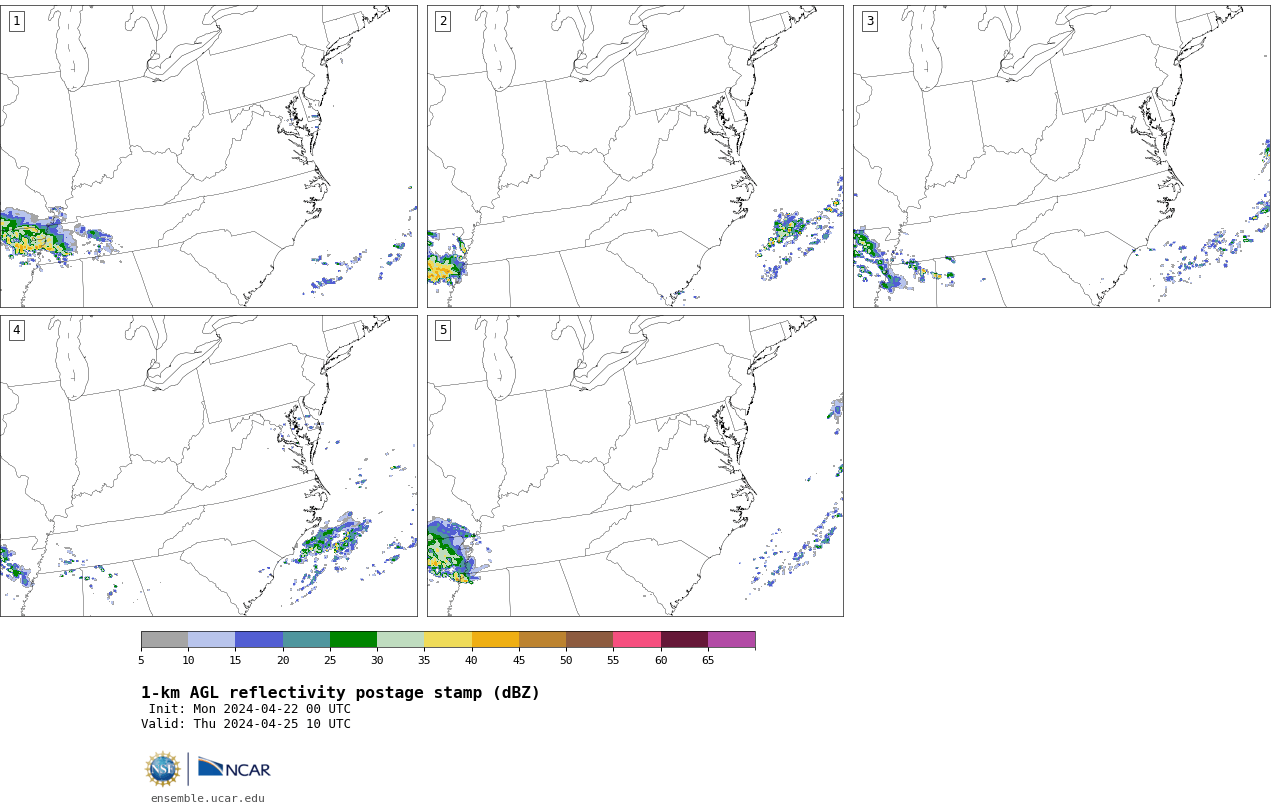The height and width of the screenshot is (809, 1280).
Task: Click the 'Init: Mon 2024-04-22 00 UTC' line
Action: pos(250,709)
